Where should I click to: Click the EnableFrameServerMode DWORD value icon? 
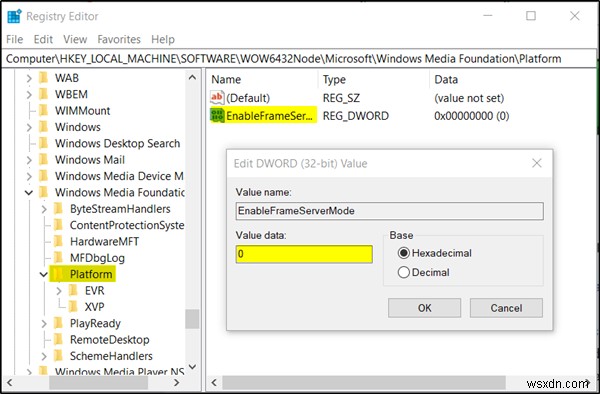[217, 116]
